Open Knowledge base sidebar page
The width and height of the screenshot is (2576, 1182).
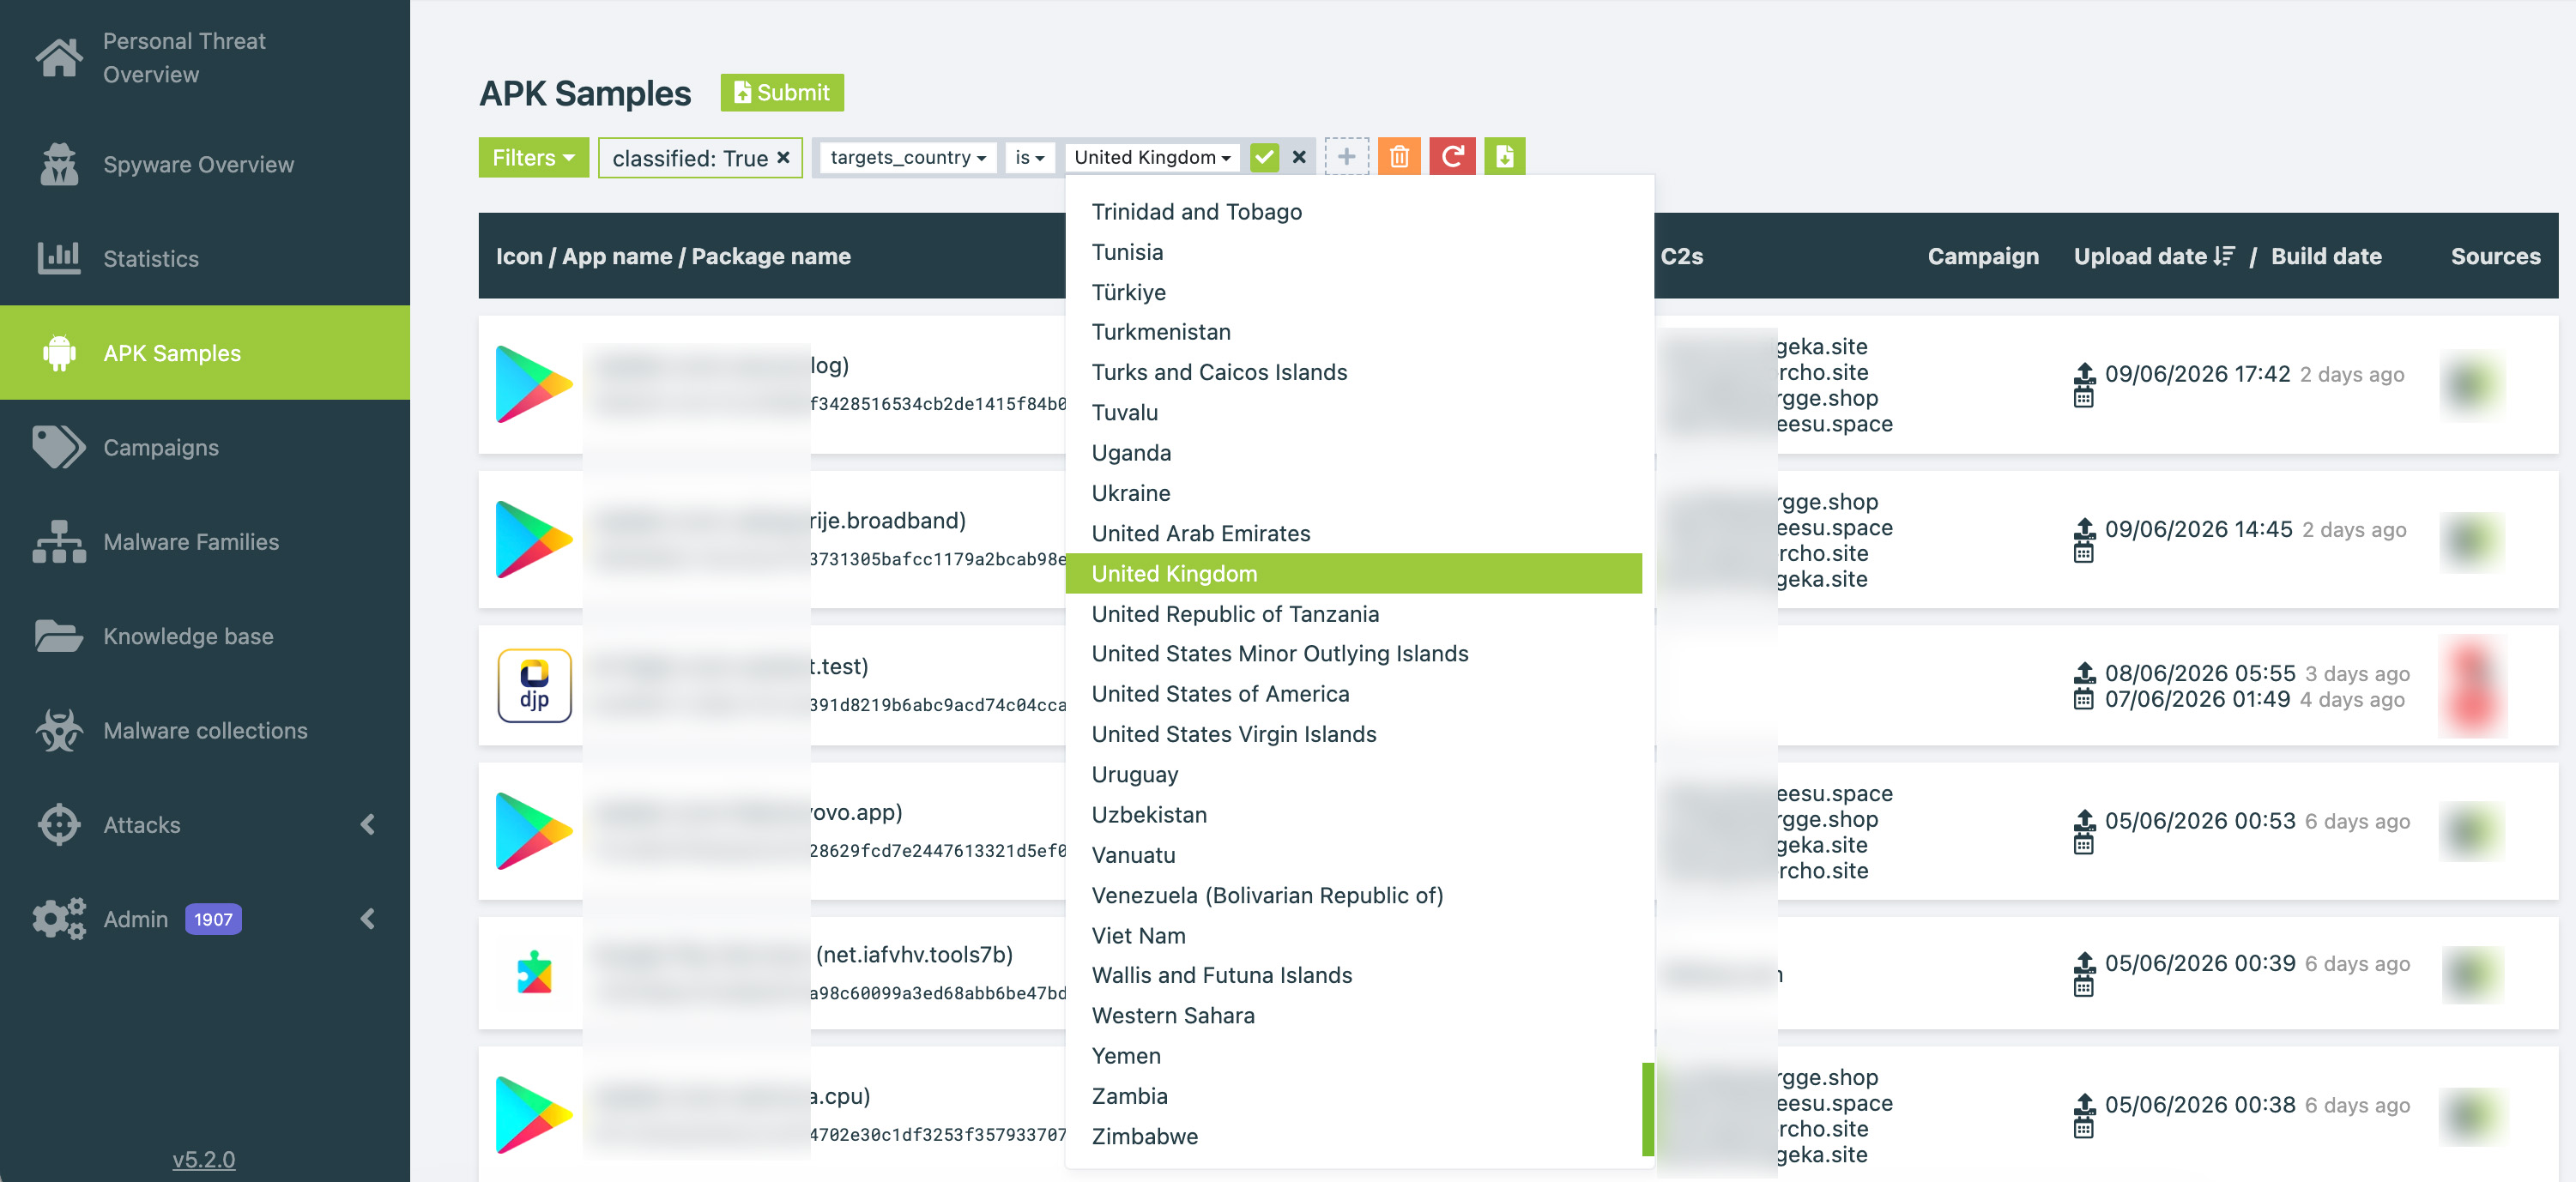[x=204, y=636]
